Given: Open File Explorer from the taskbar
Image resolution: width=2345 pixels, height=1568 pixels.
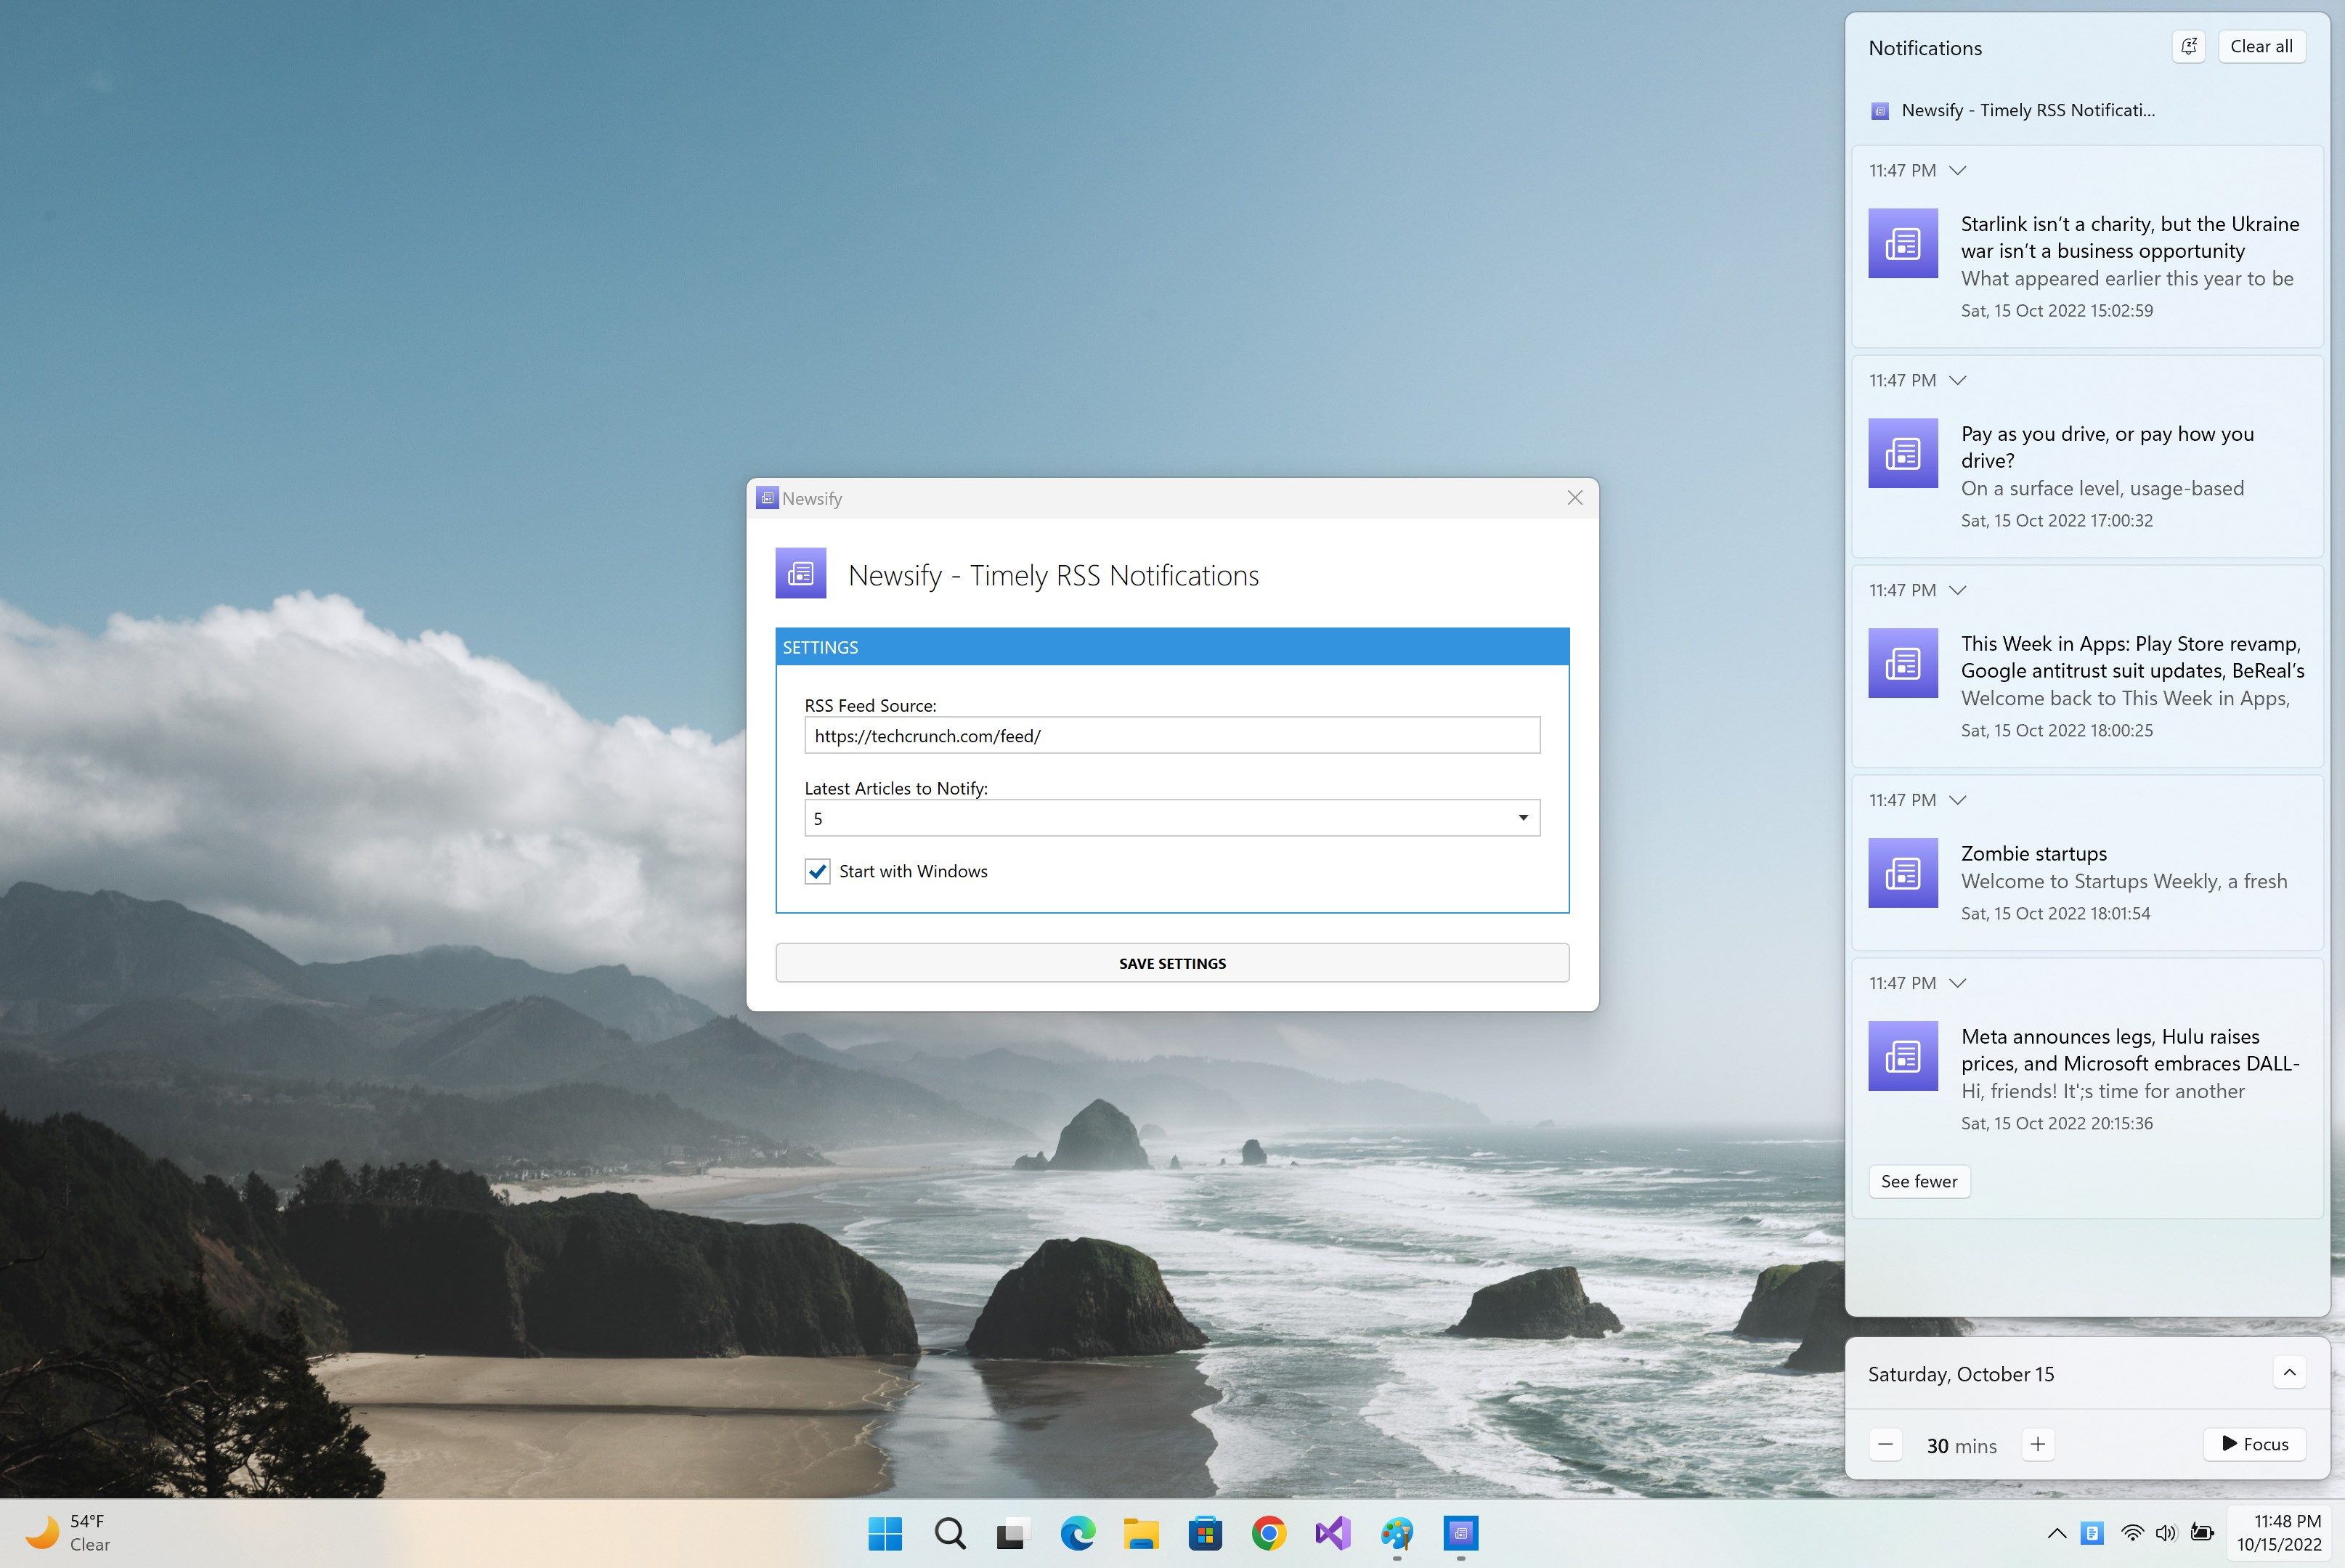Looking at the screenshot, I should [x=1141, y=1533].
